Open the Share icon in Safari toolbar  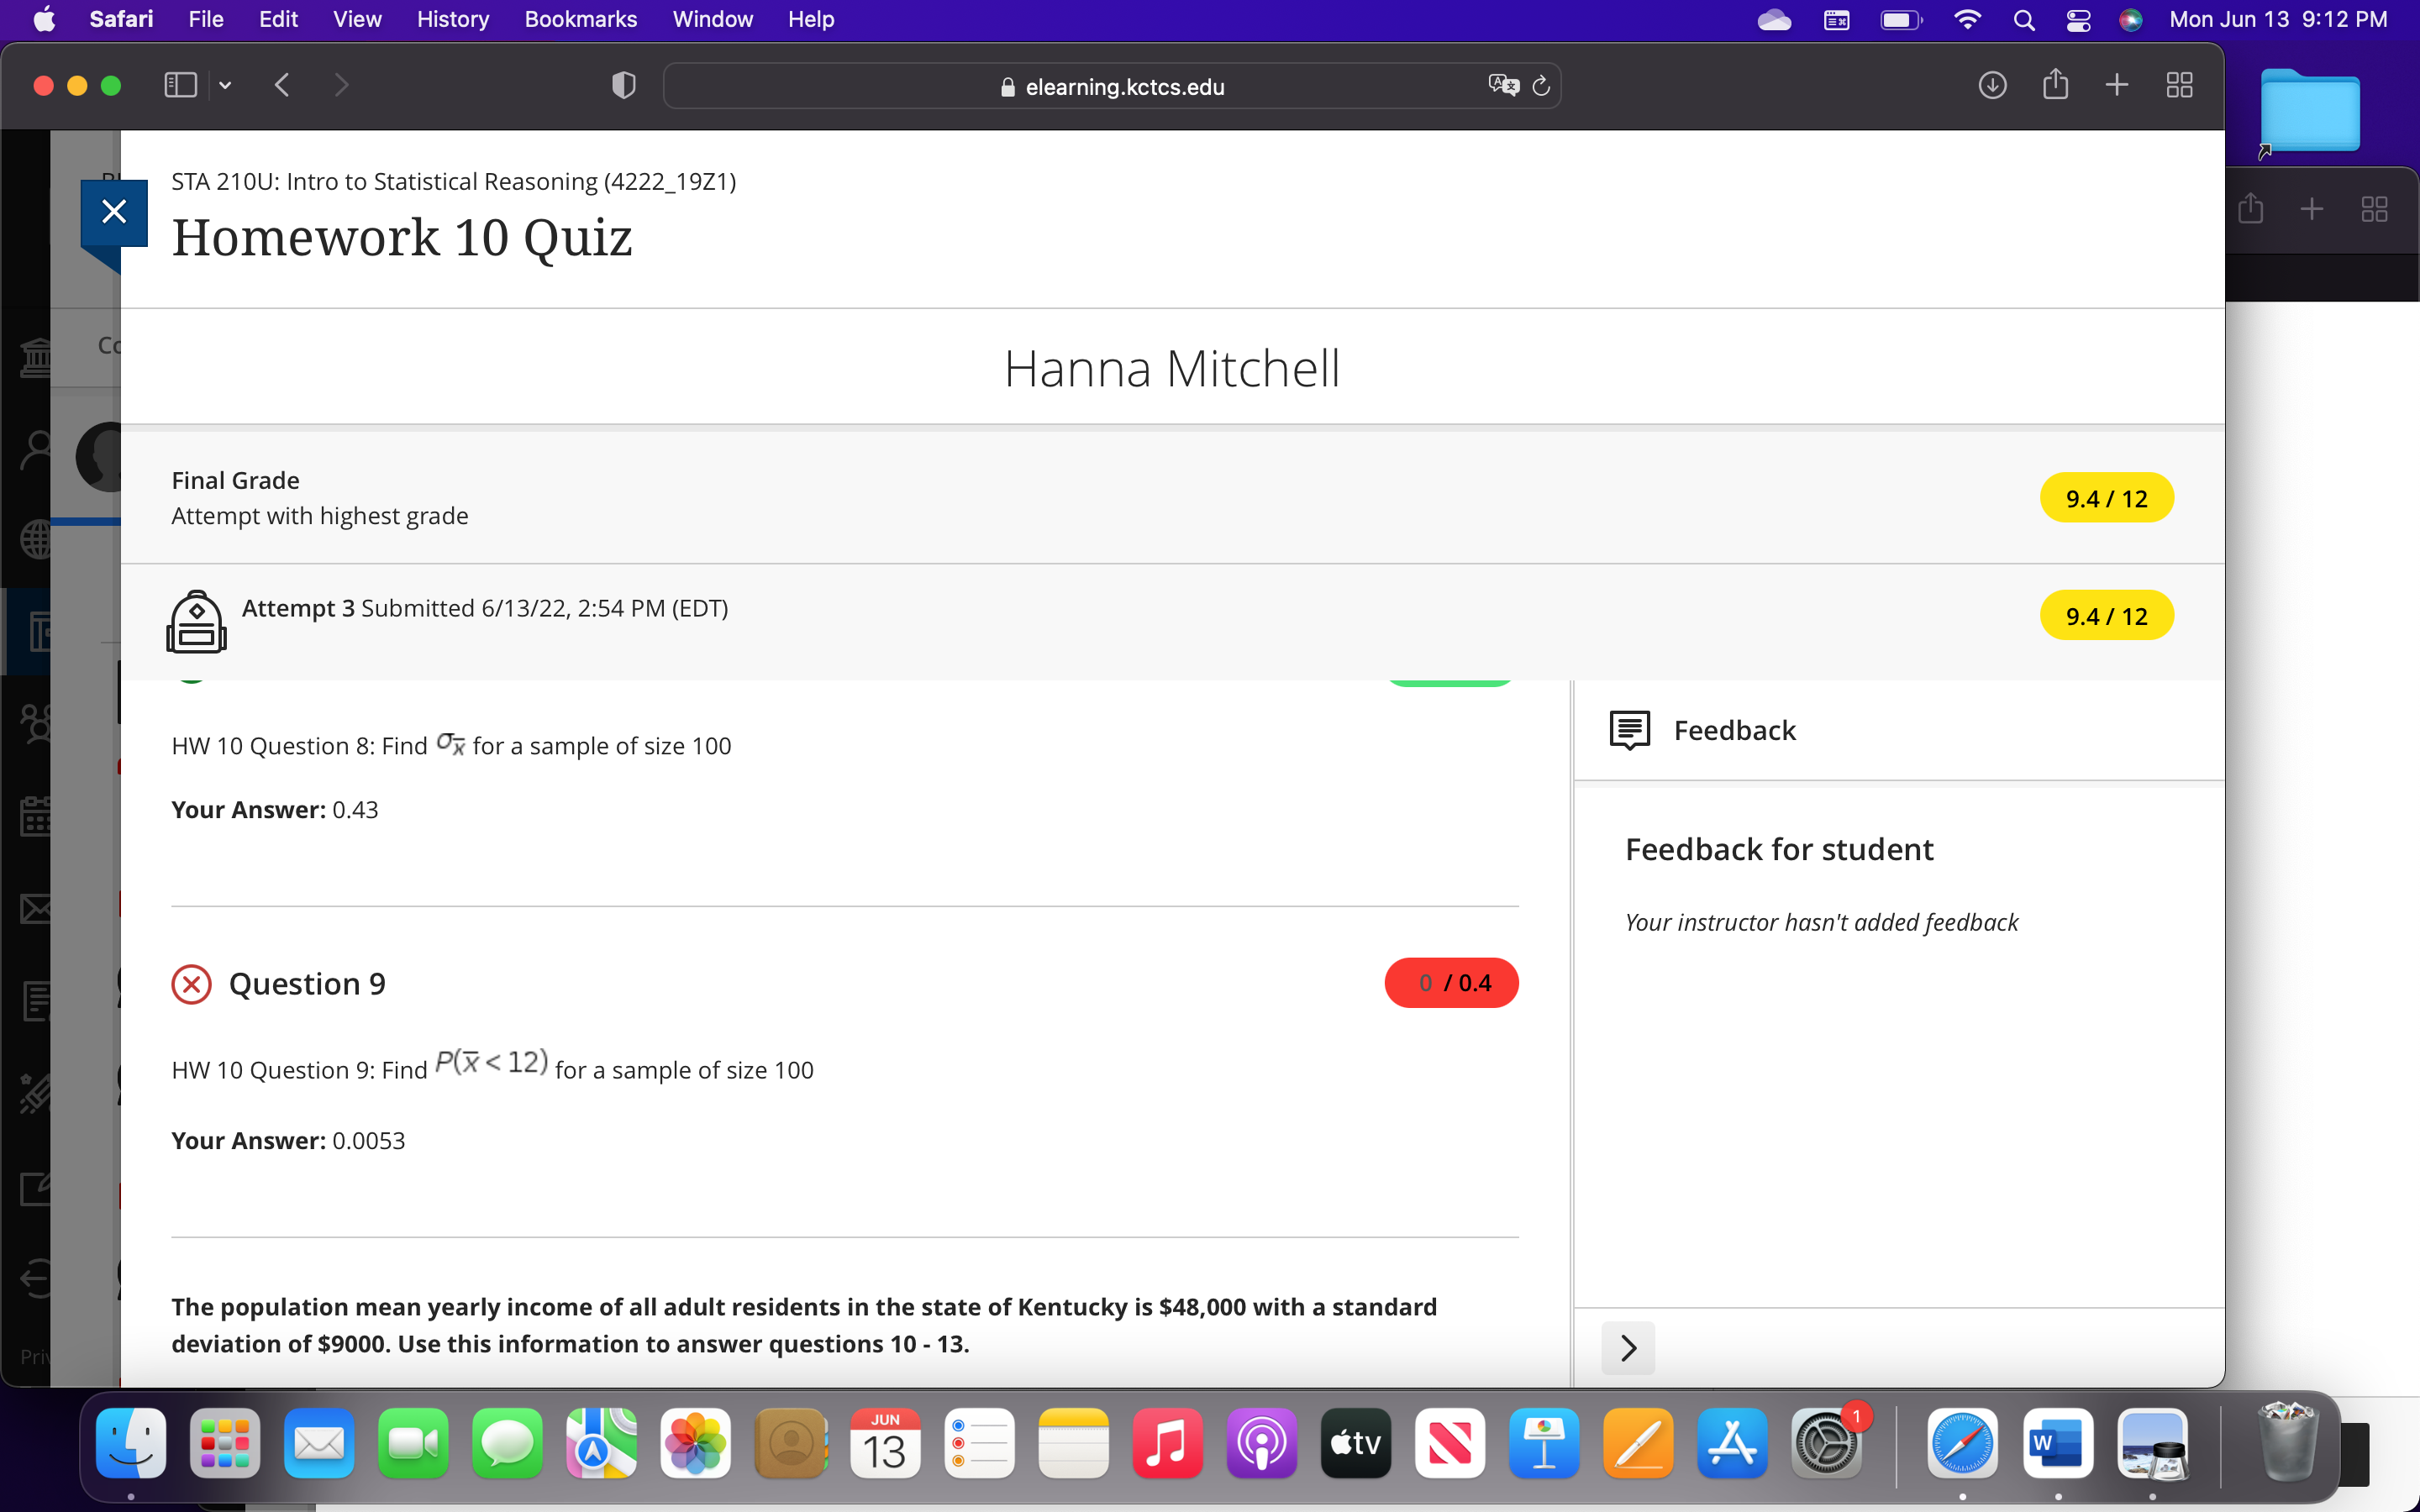[x=2055, y=85]
